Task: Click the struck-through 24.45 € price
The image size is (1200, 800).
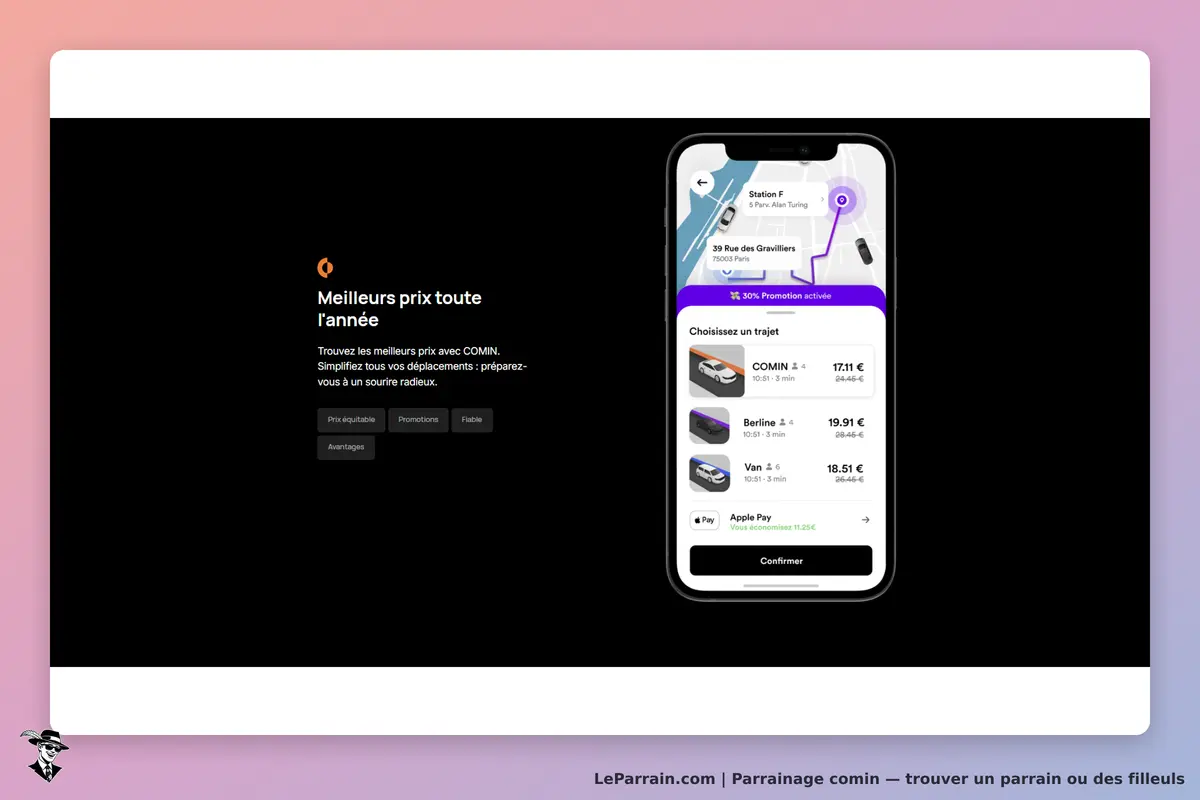Action: click(x=849, y=379)
